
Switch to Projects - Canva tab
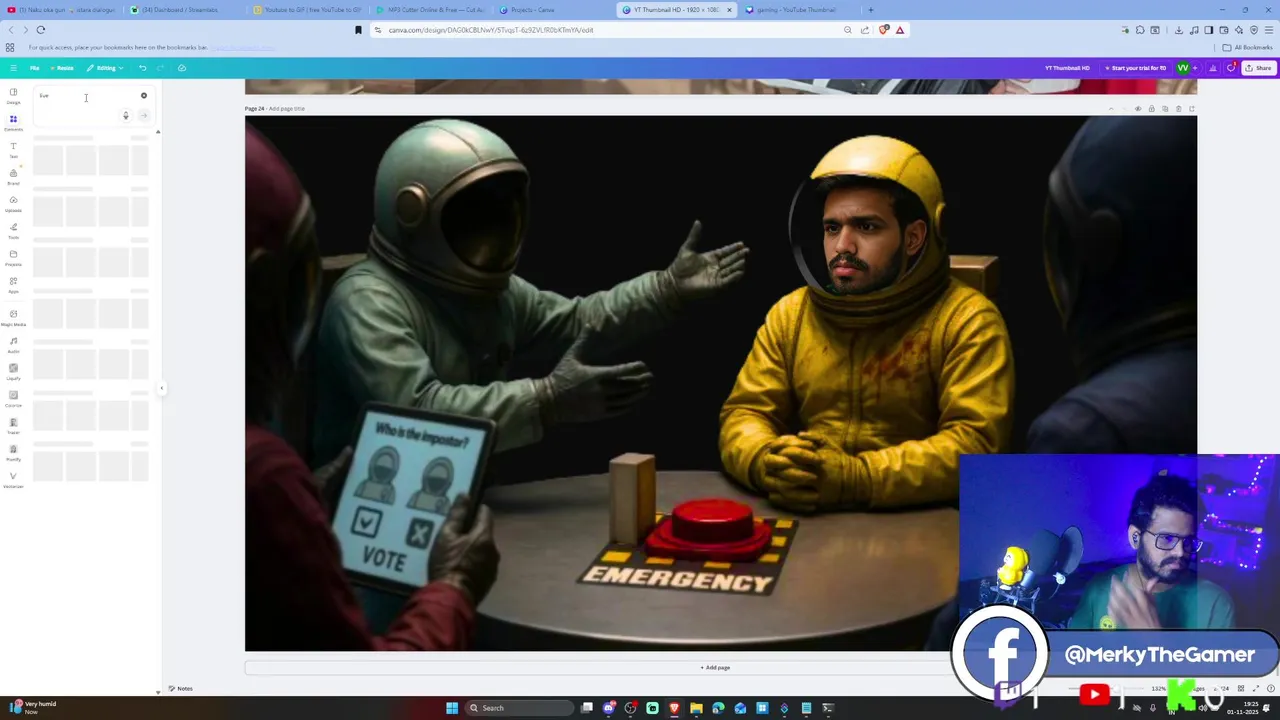[x=553, y=10]
